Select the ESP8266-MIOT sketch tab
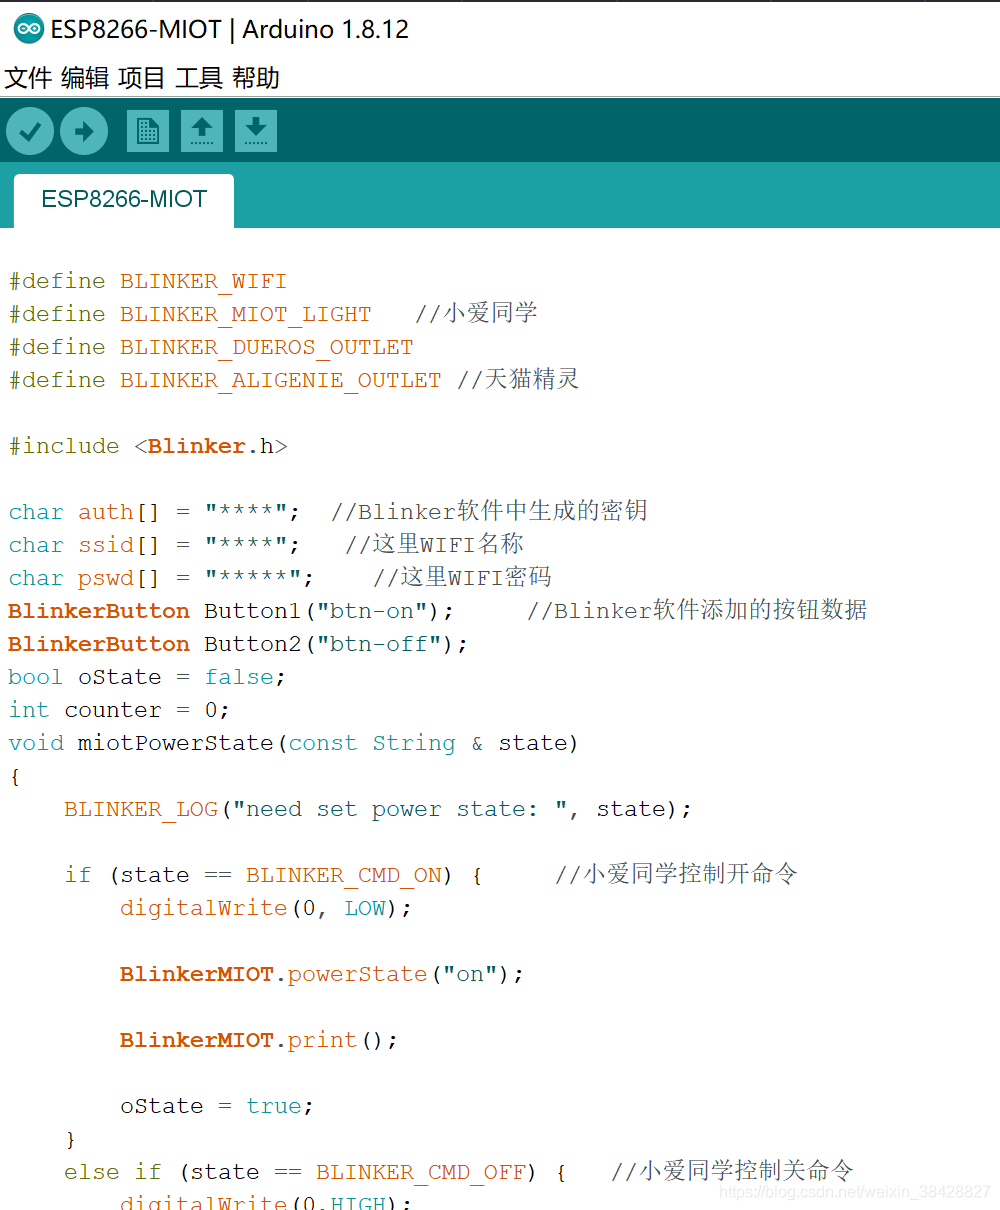Image resolution: width=1000 pixels, height=1210 pixels. [x=124, y=200]
